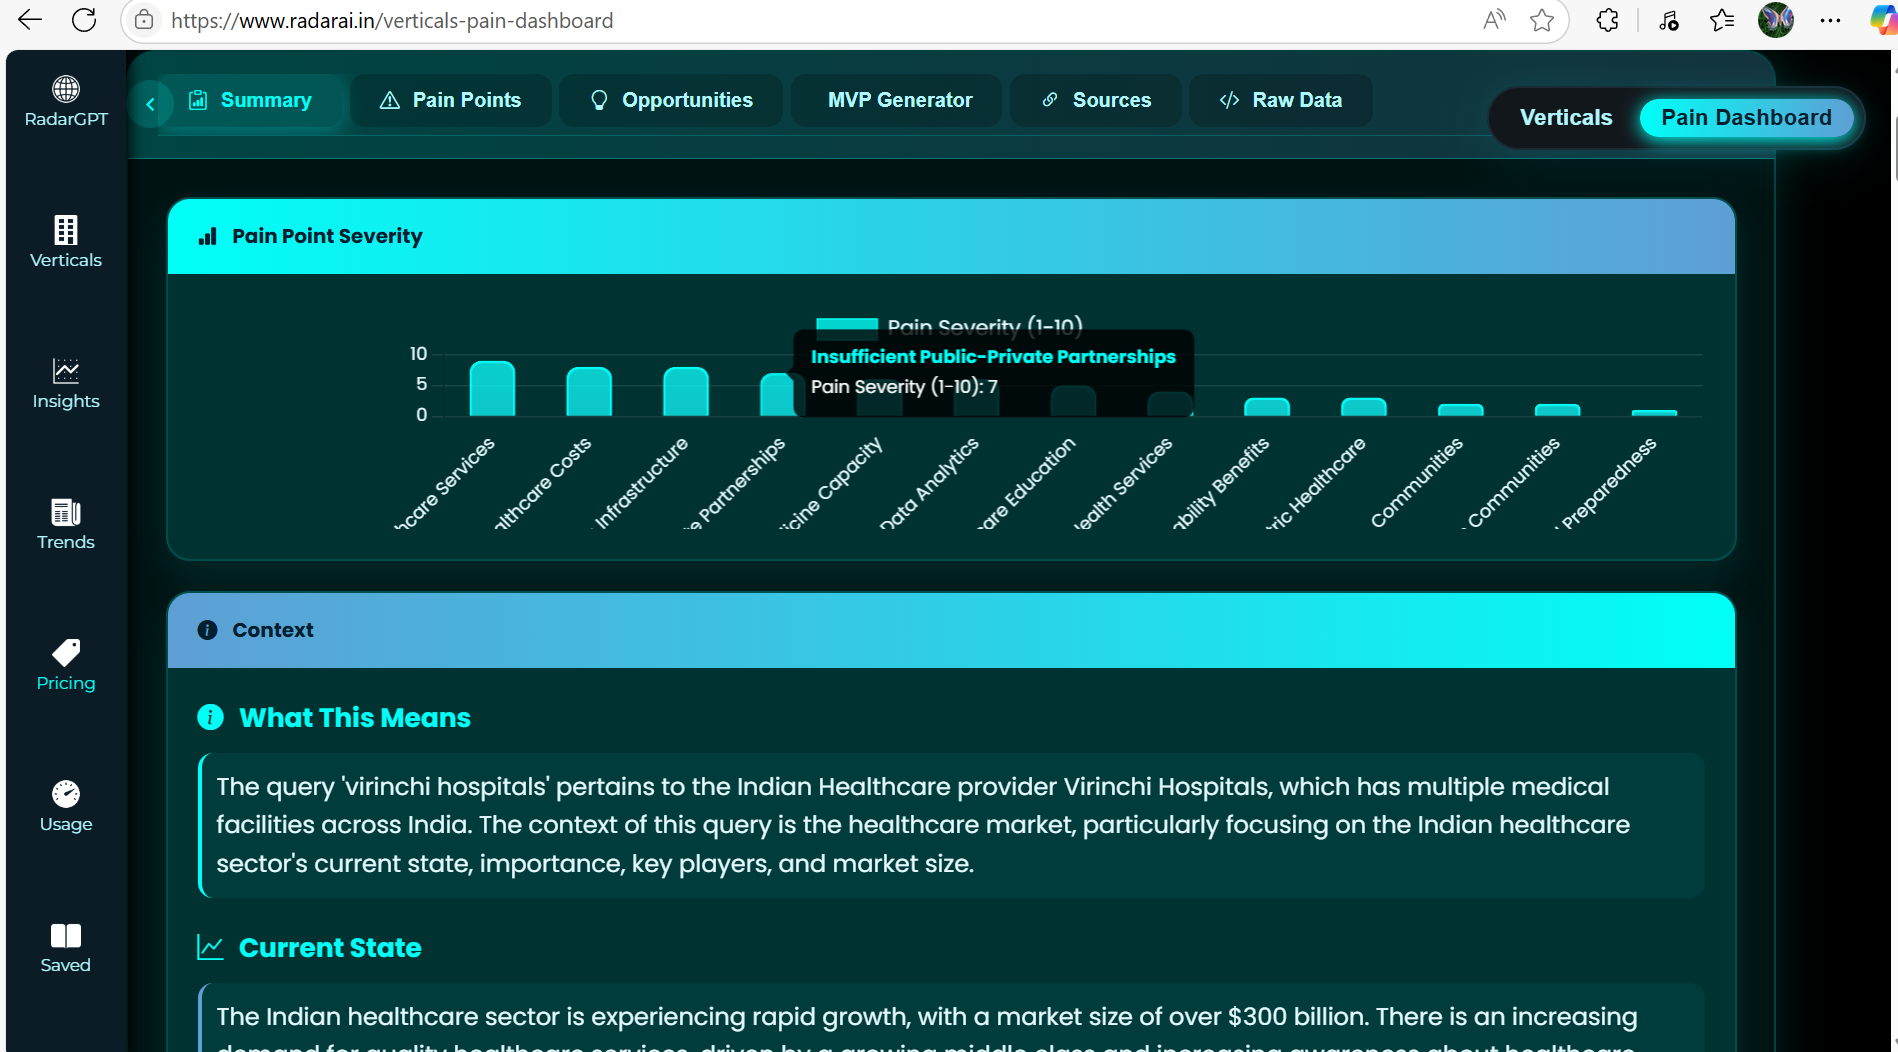
Task: Click the music-note icon in the browser toolbar
Action: coord(1668,20)
